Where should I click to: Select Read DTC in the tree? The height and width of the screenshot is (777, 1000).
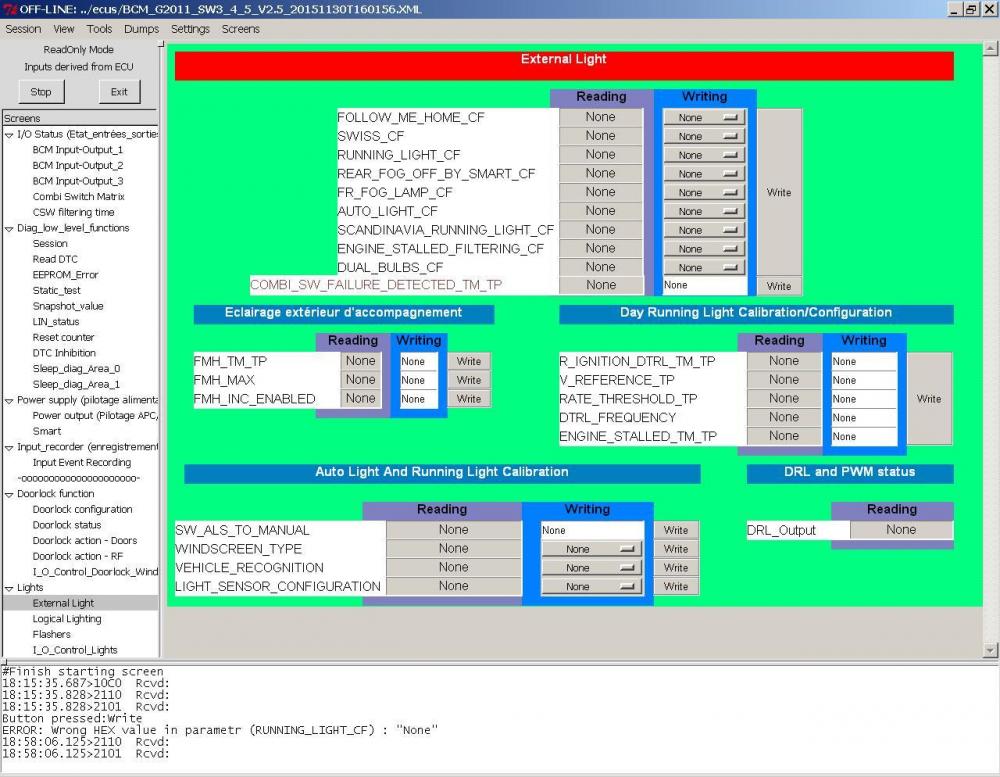pos(55,259)
